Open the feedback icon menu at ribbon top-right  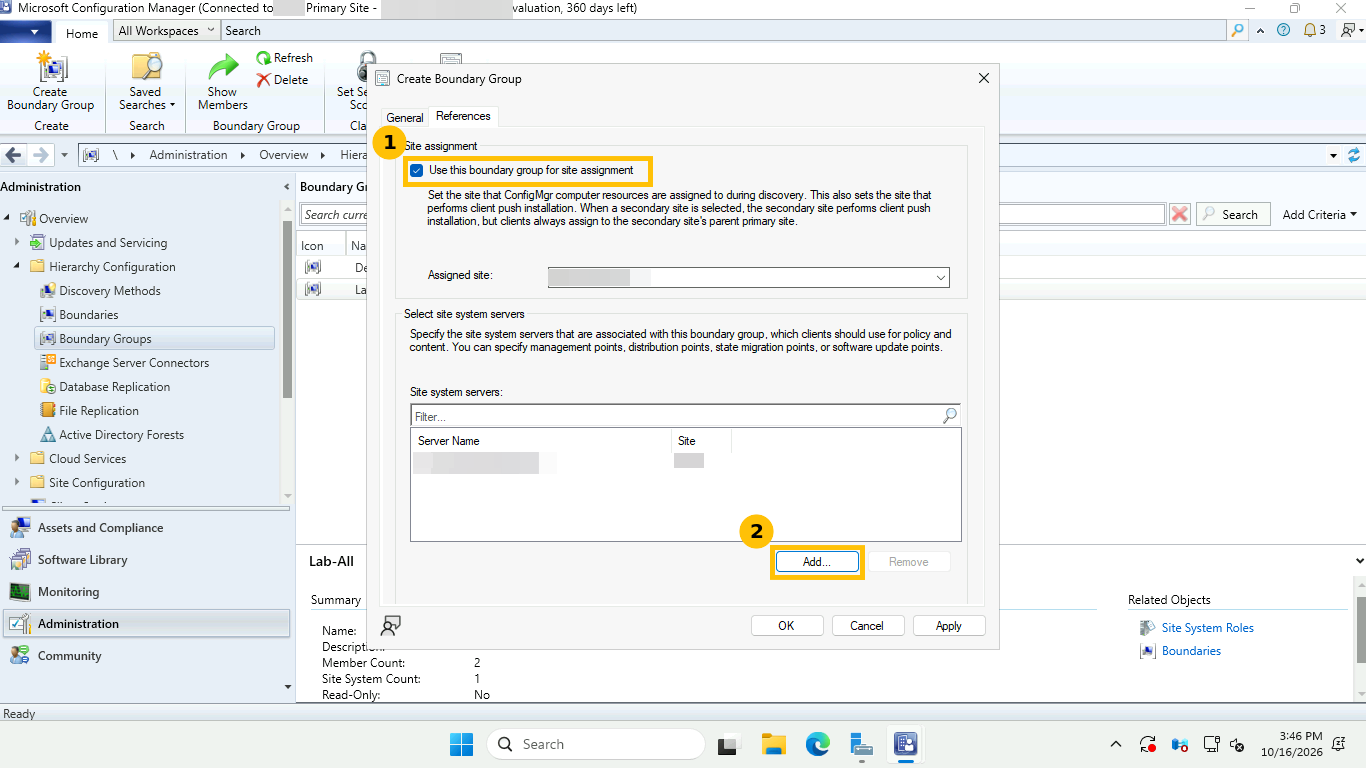tap(1350, 30)
